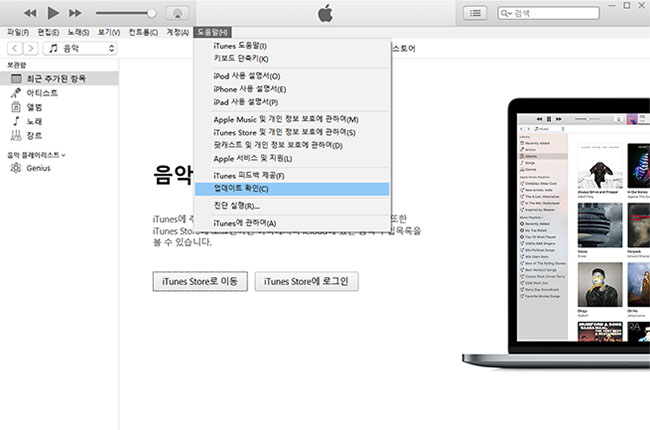The image size is (650, 430).
Task: Choose 팟캐스트 및 개인 정보 보호에 관하여(D)
Action: coord(292,145)
